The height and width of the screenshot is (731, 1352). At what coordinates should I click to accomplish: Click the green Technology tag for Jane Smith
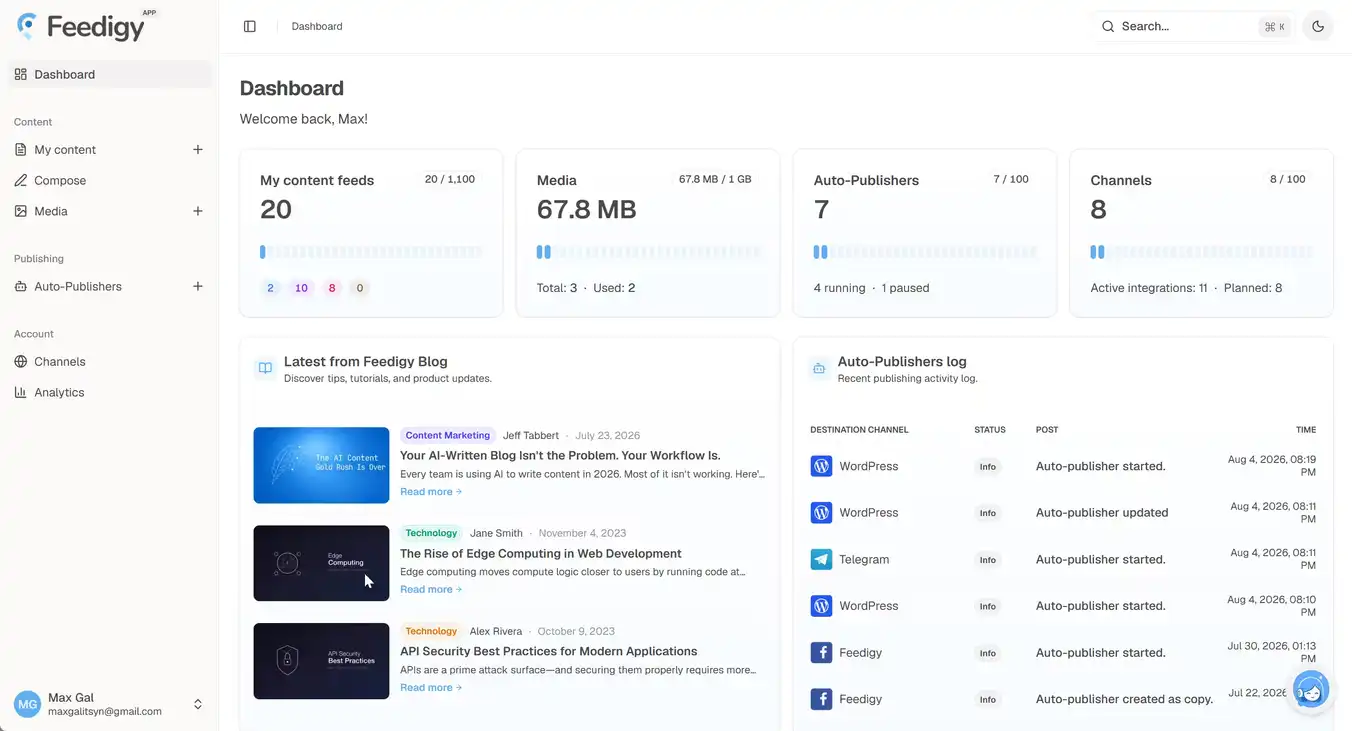click(x=431, y=534)
